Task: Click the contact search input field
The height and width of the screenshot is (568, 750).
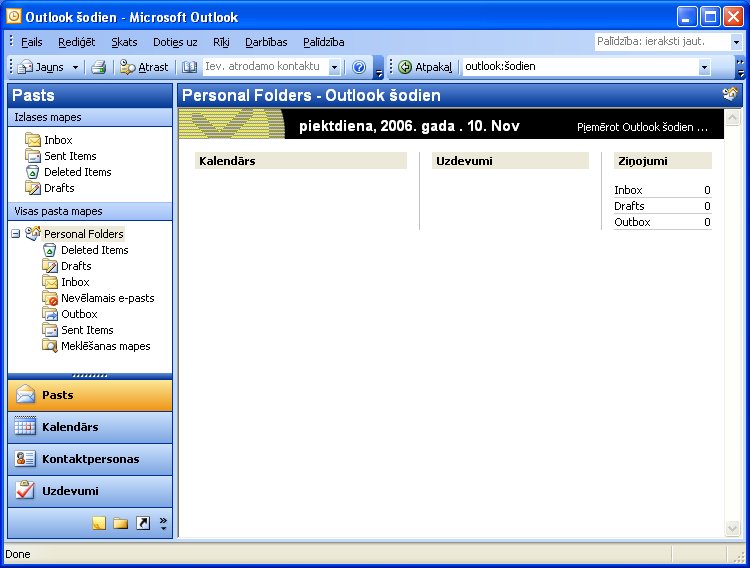Action: [266, 67]
